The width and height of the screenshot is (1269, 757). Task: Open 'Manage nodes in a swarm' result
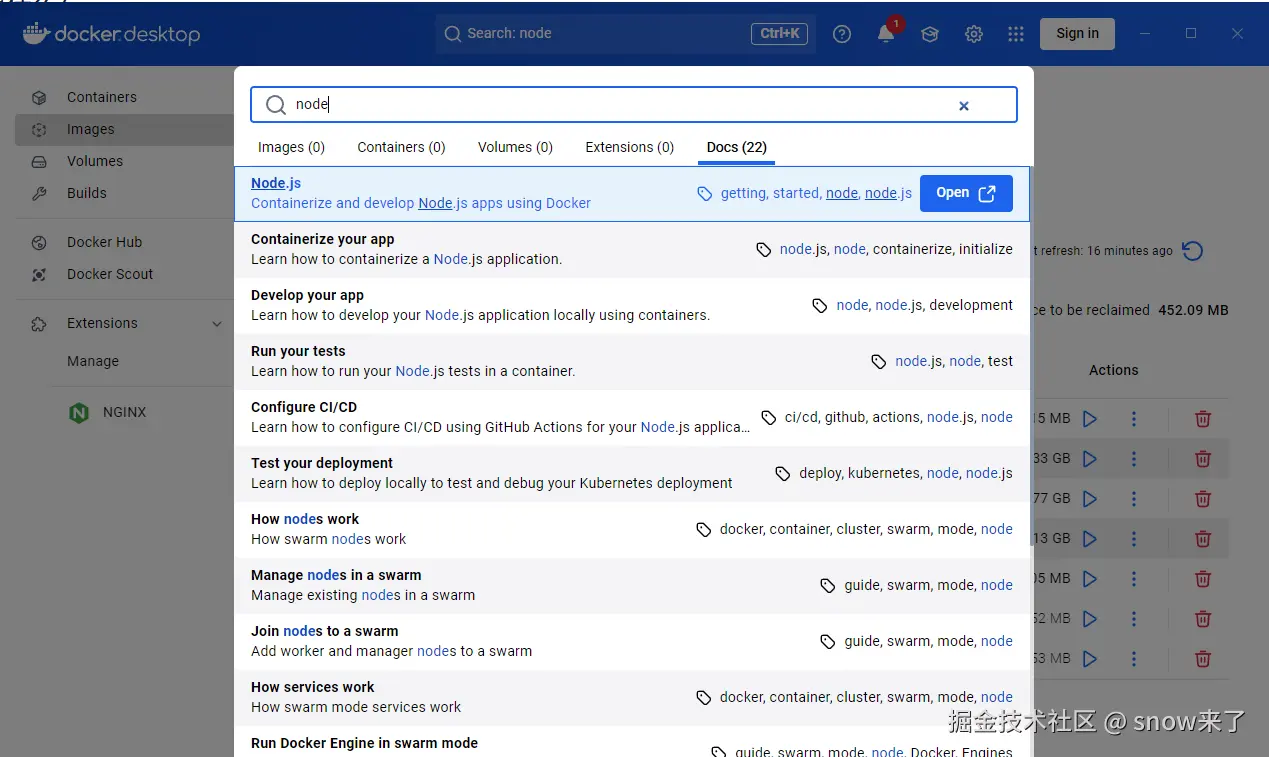(x=632, y=585)
